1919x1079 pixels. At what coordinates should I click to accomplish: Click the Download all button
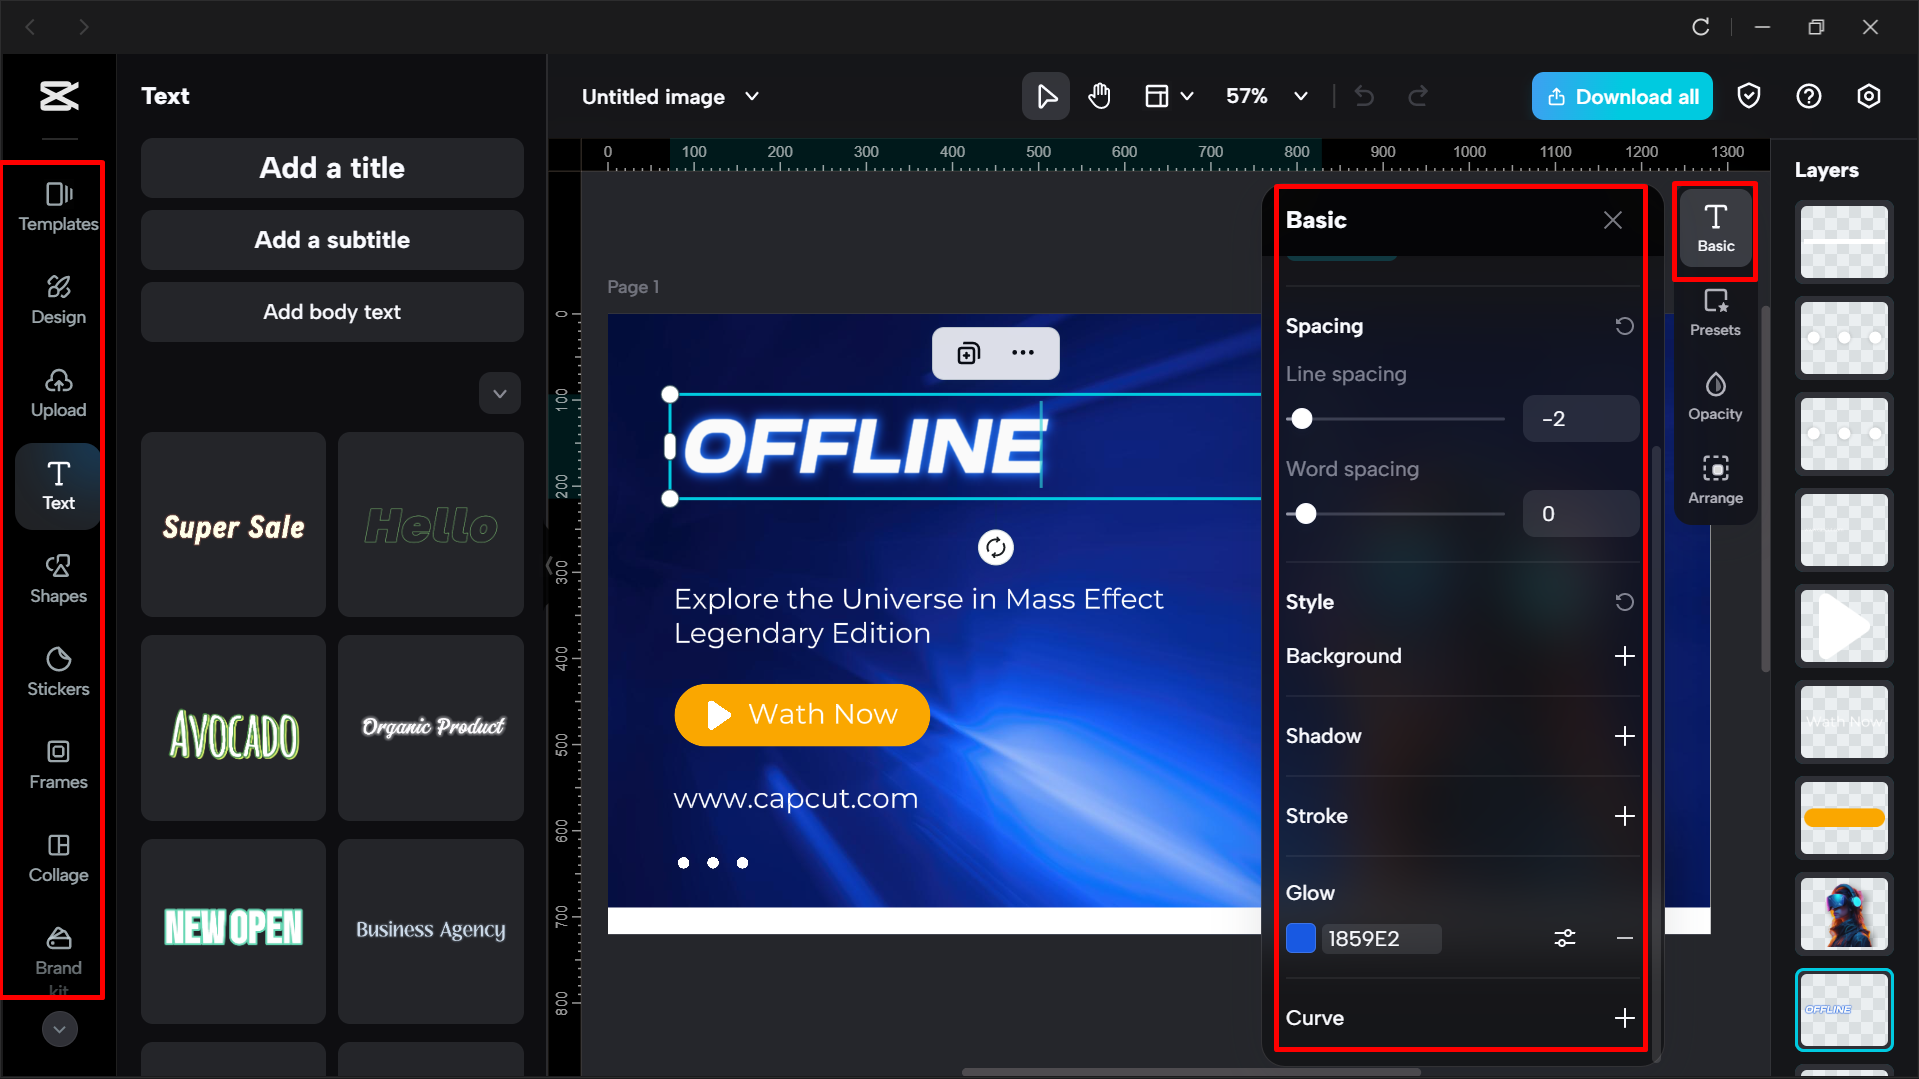[1621, 96]
